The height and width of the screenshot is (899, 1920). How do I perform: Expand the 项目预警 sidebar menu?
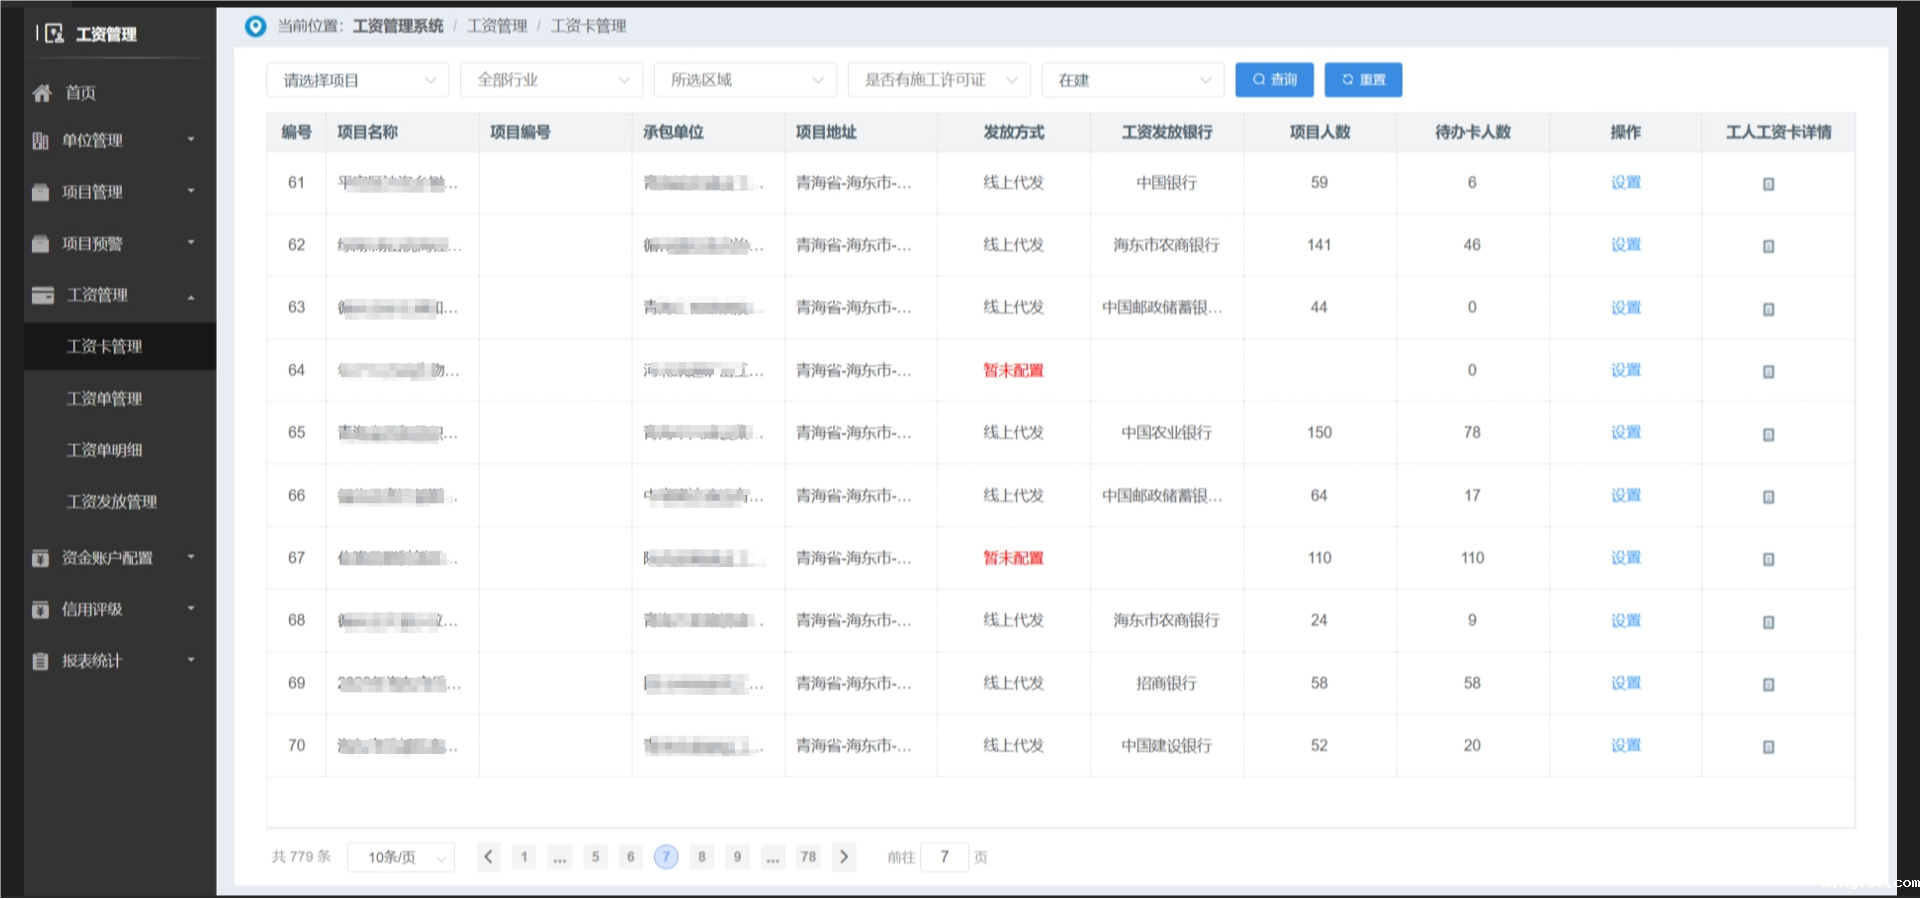(x=120, y=244)
